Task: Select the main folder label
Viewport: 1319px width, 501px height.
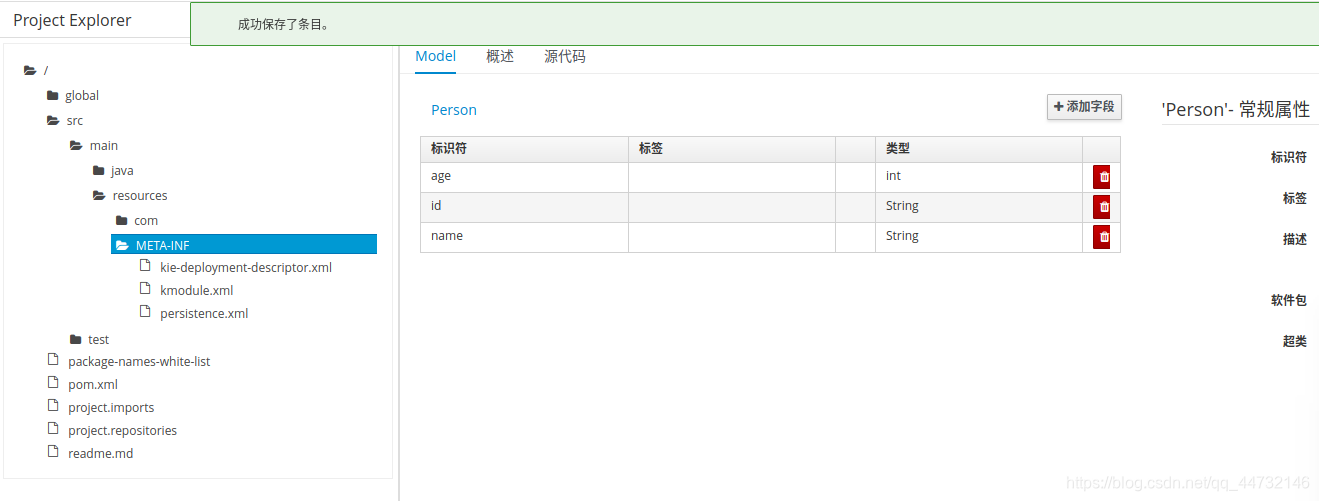Action: point(104,146)
